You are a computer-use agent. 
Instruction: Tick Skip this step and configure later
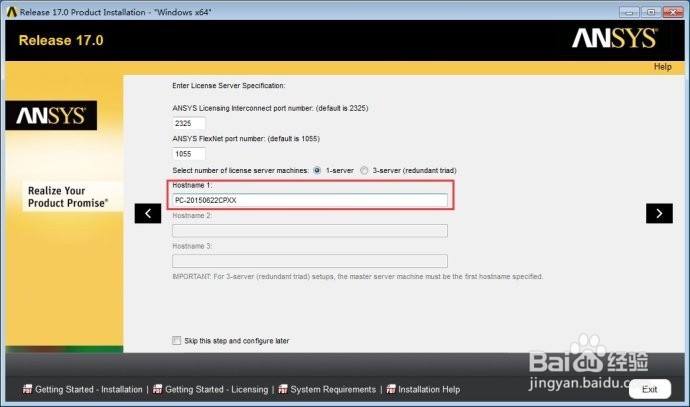point(176,341)
